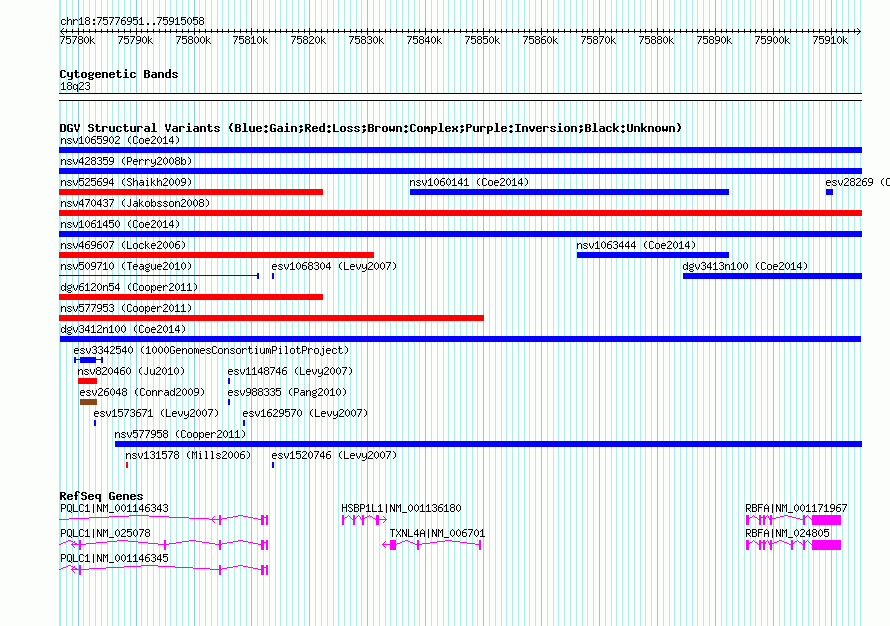Viewport: 890px width, 626px height.
Task: Select the nsv1063444 (Coe2014) blue bar
Action: click(653, 255)
